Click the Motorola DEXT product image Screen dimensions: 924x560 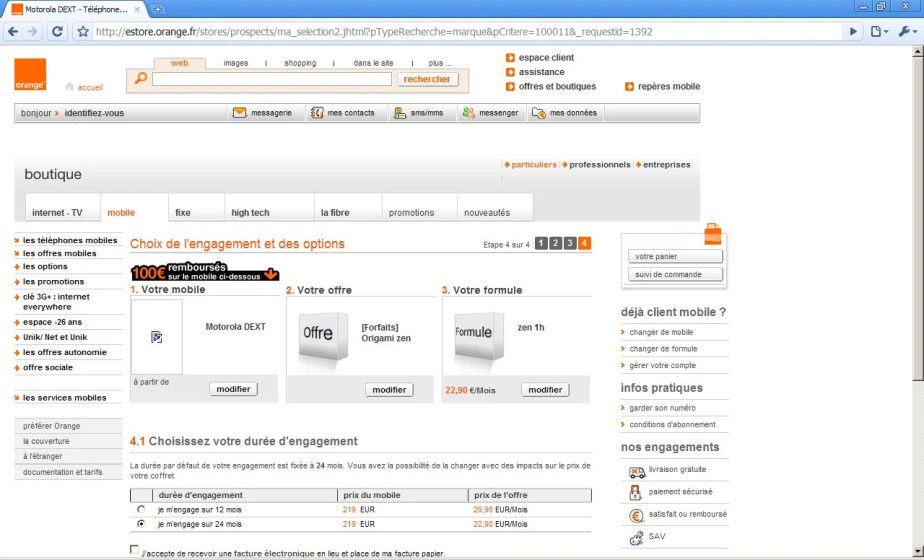(x=157, y=337)
